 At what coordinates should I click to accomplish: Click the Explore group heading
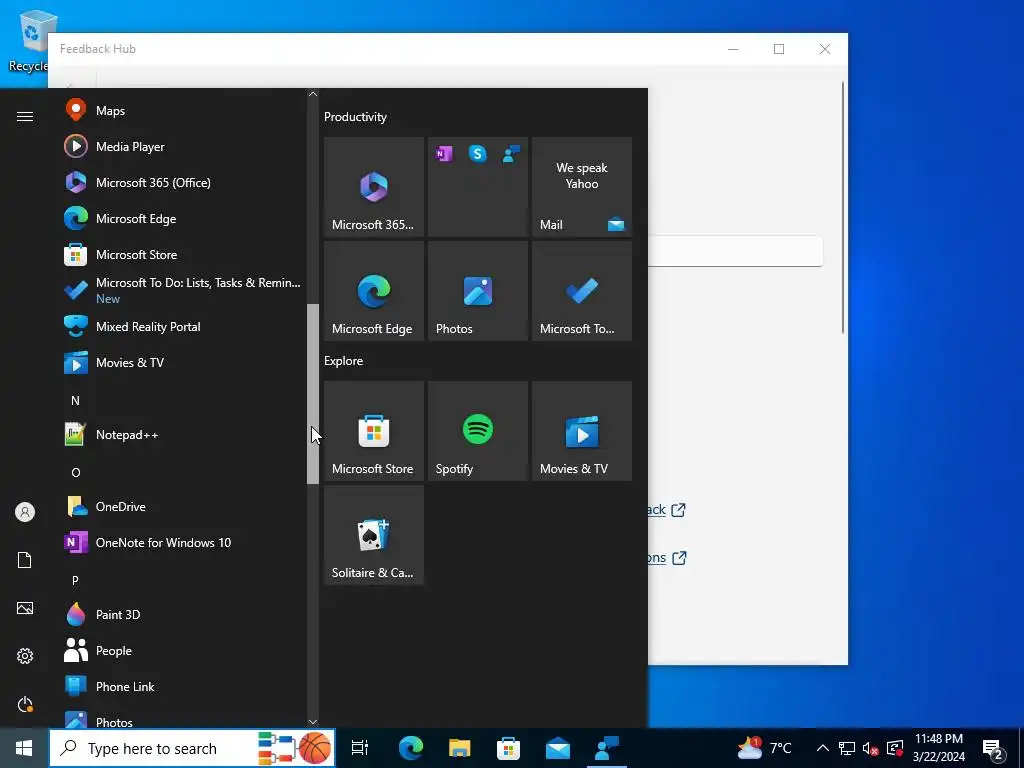pyautogui.click(x=344, y=360)
